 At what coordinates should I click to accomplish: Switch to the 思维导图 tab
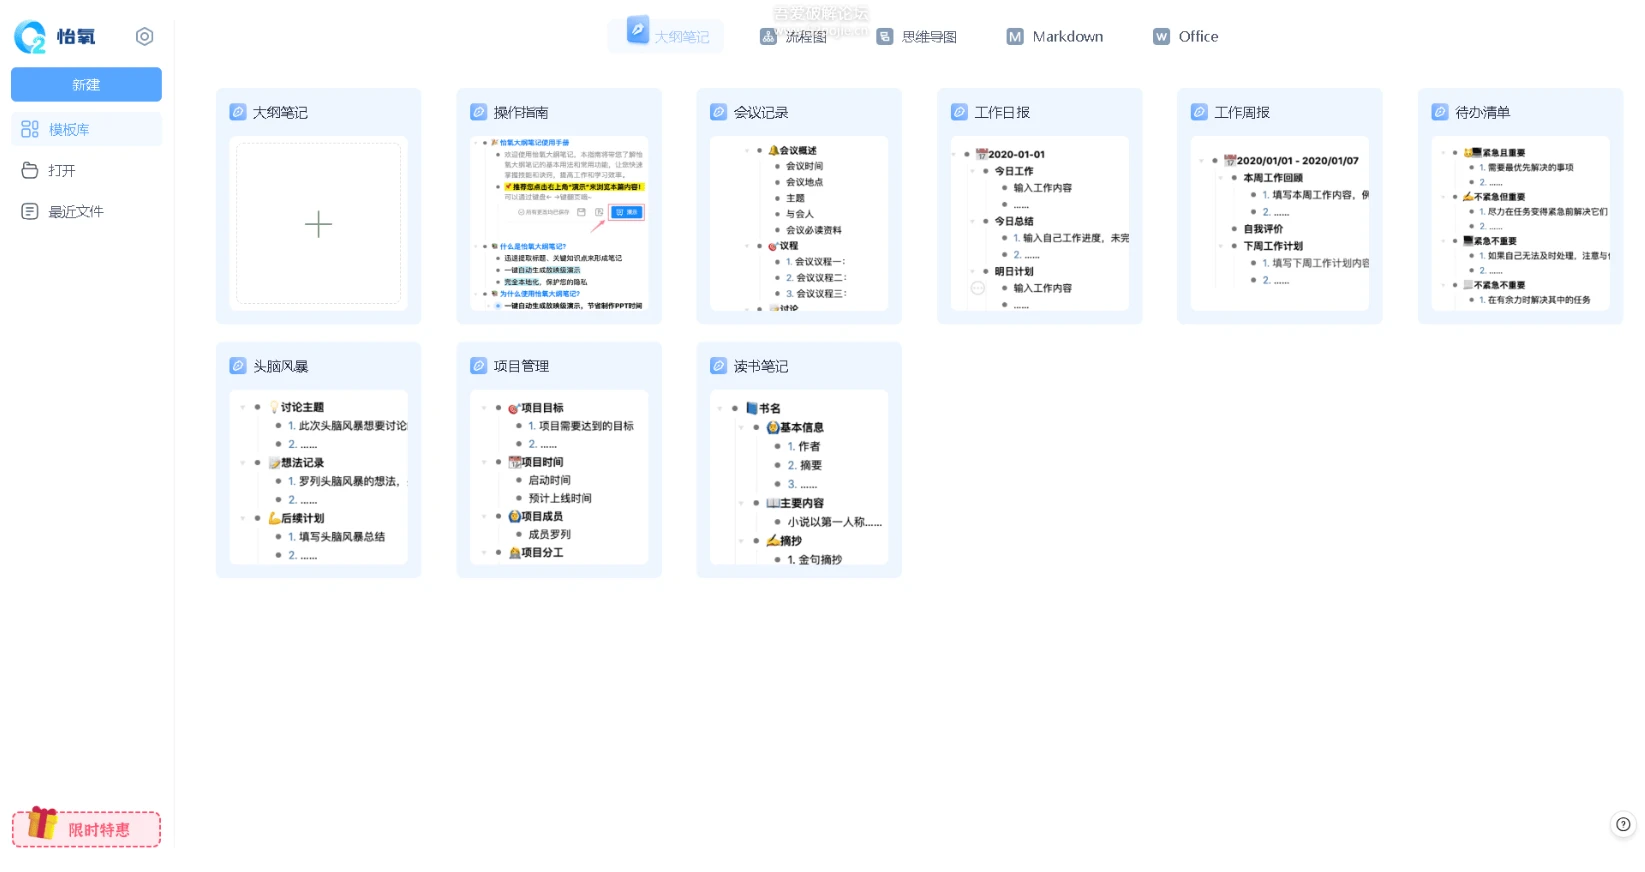click(x=917, y=36)
